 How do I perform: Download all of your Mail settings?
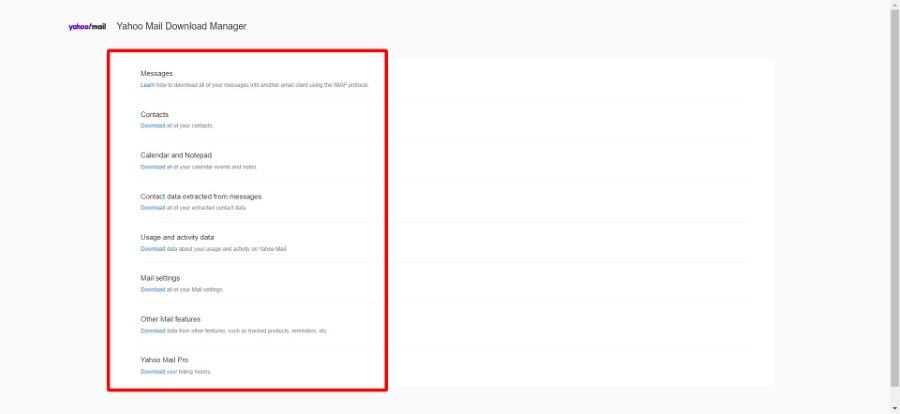click(153, 290)
